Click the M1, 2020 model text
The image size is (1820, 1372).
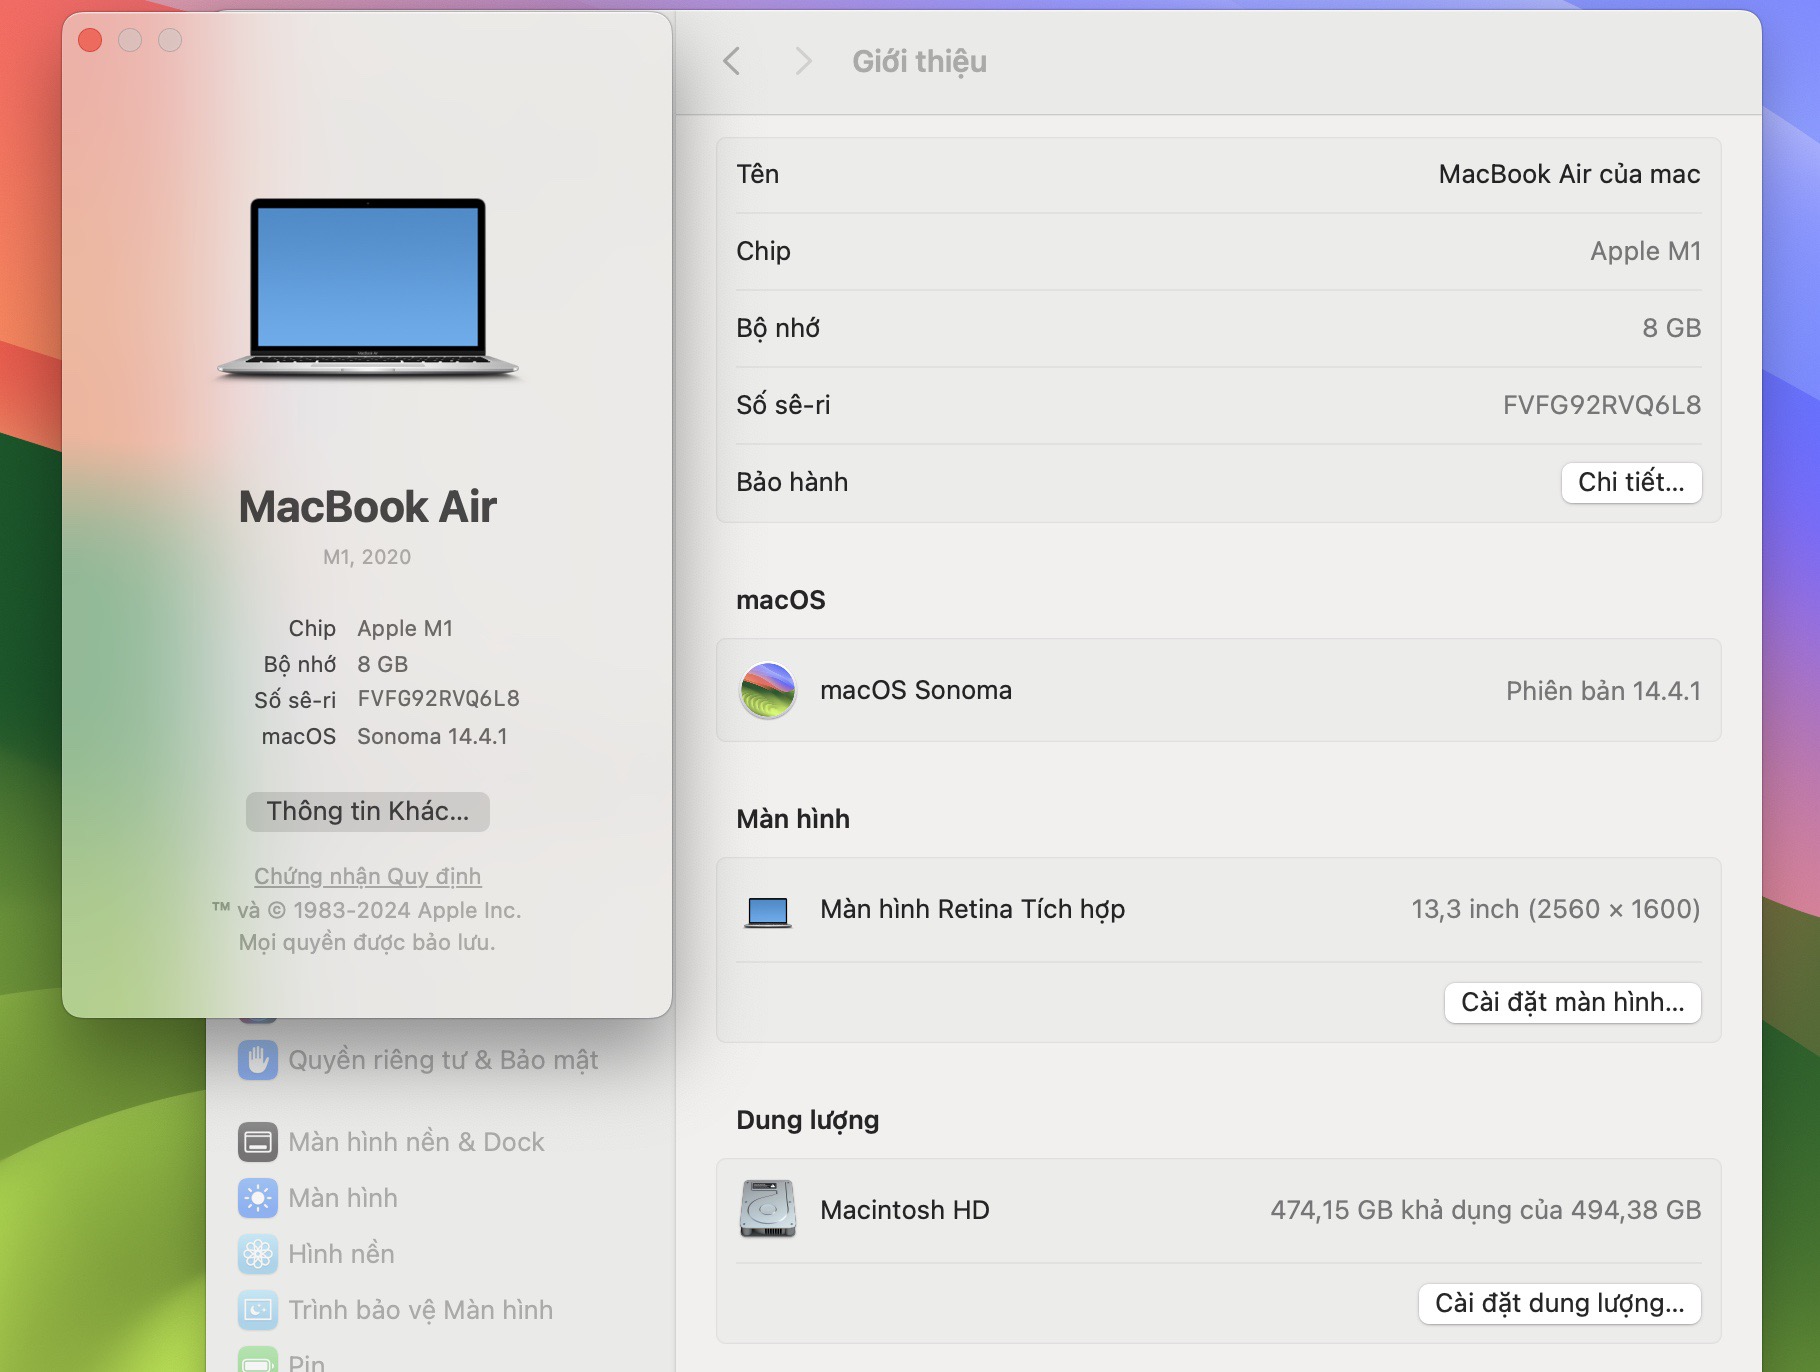[x=367, y=557]
